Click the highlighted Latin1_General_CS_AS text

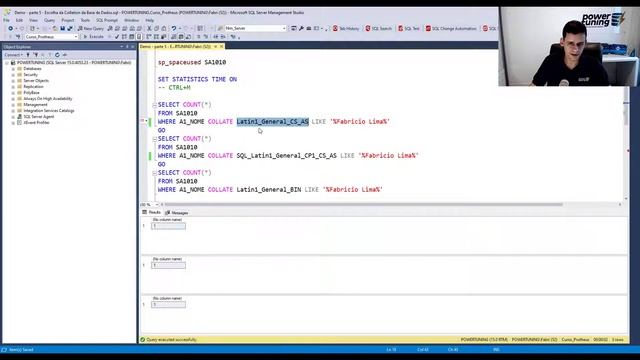(273, 122)
